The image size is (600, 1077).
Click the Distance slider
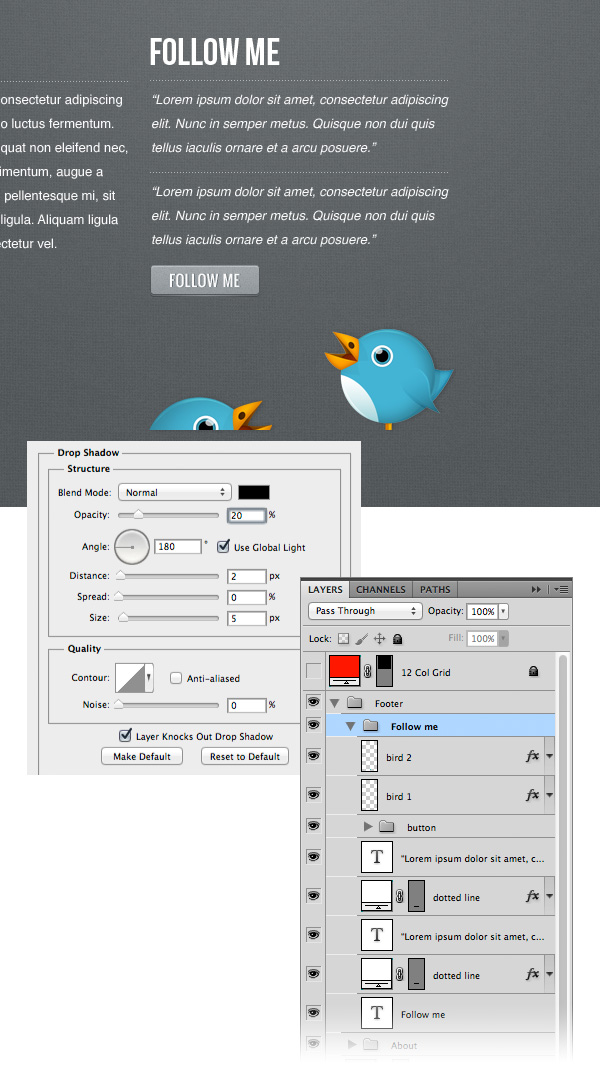pos(168,576)
